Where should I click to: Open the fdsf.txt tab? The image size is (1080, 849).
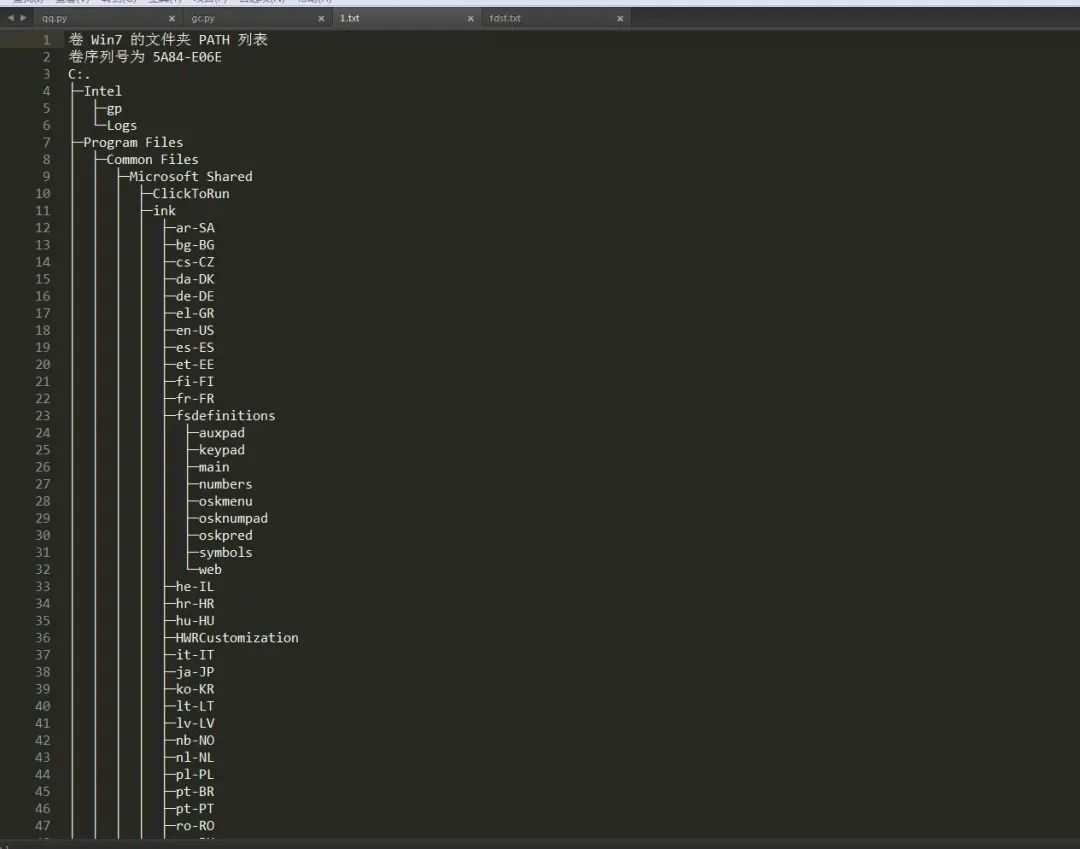[505, 17]
